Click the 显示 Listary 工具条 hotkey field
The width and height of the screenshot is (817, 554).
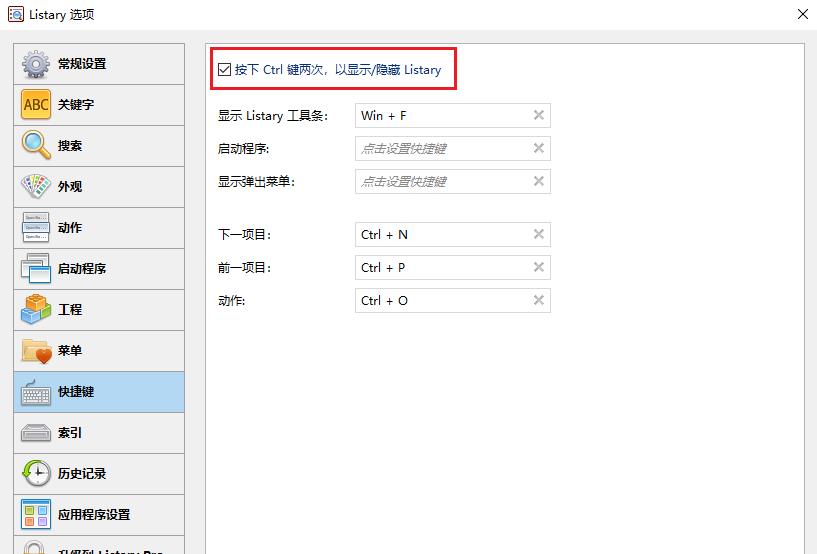pos(452,115)
